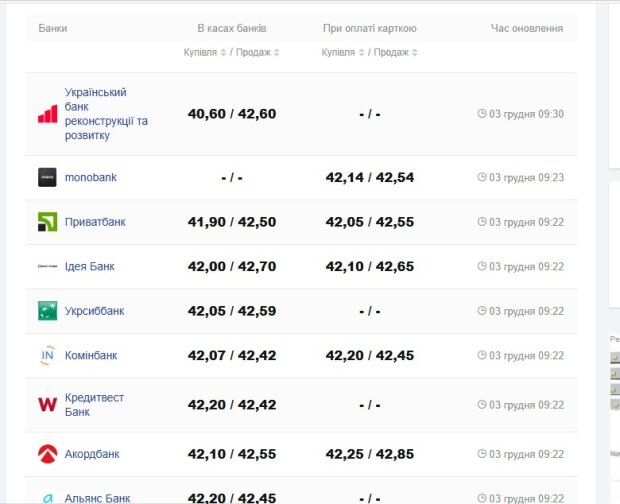Click the Час оновлення column header

(526, 28)
